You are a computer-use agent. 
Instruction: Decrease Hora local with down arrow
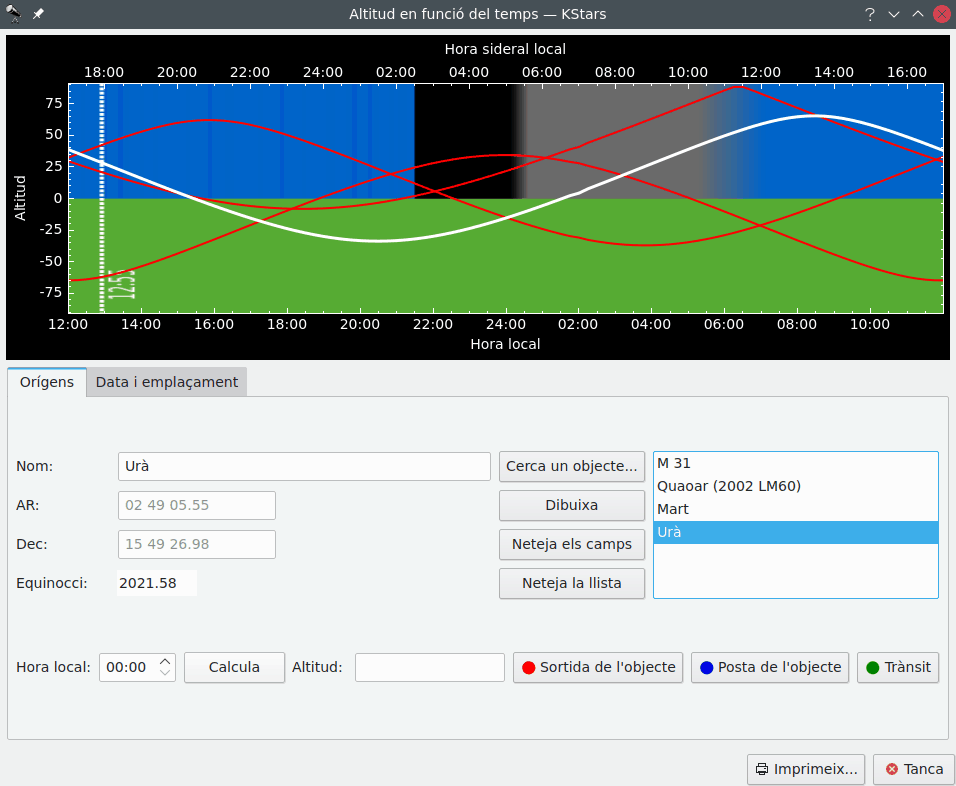165,673
